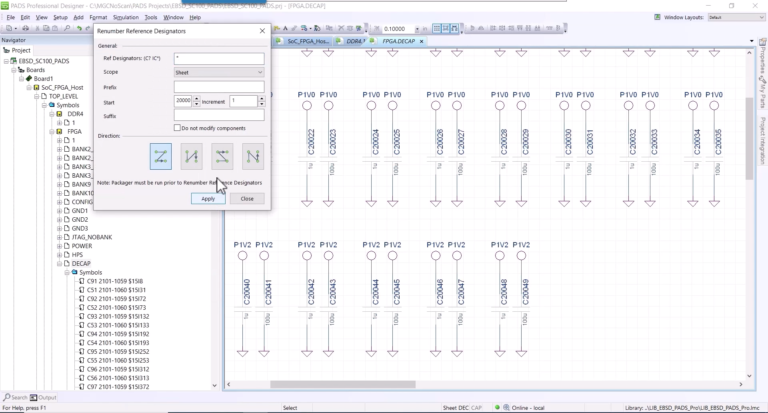Image resolution: width=768 pixels, height=413 pixels.
Task: Open the Simulation menu
Action: pos(126,17)
